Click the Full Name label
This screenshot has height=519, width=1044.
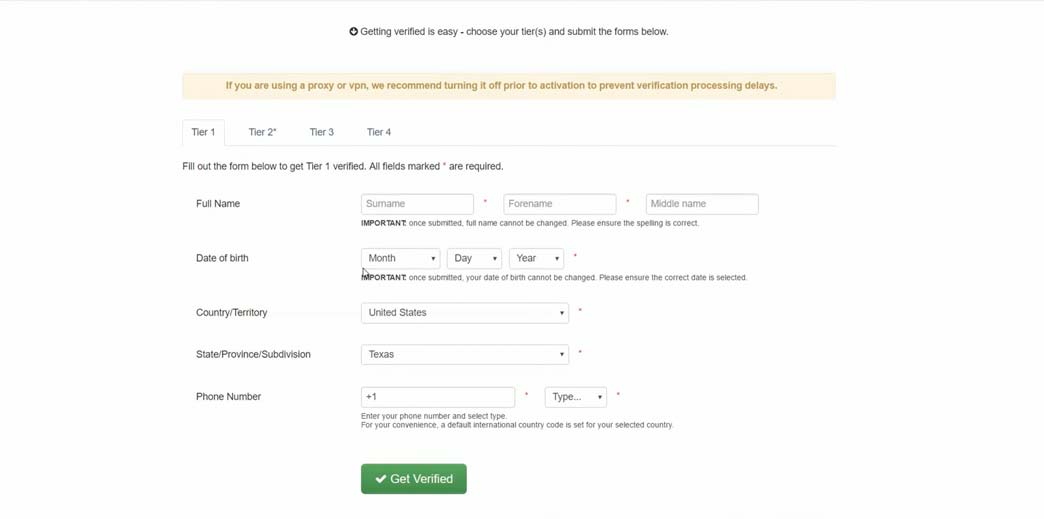click(x=218, y=204)
